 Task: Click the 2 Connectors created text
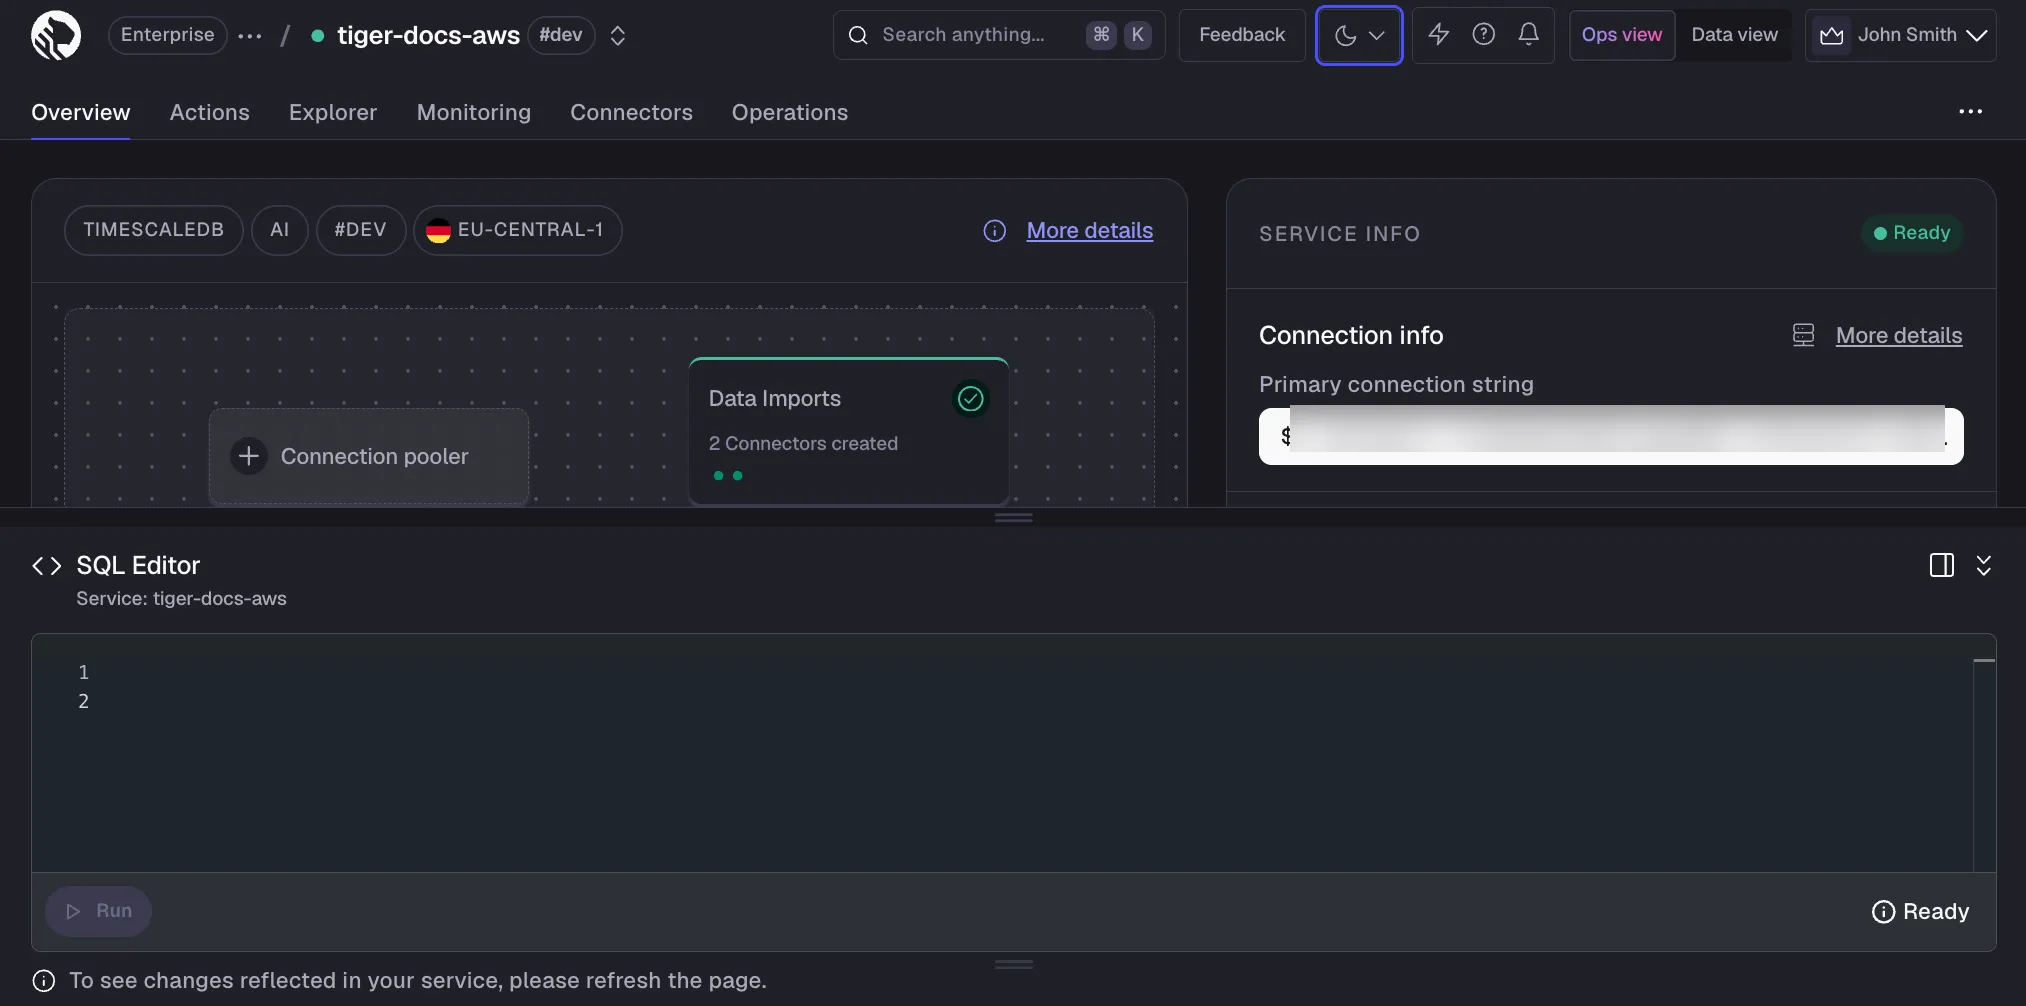click(803, 443)
